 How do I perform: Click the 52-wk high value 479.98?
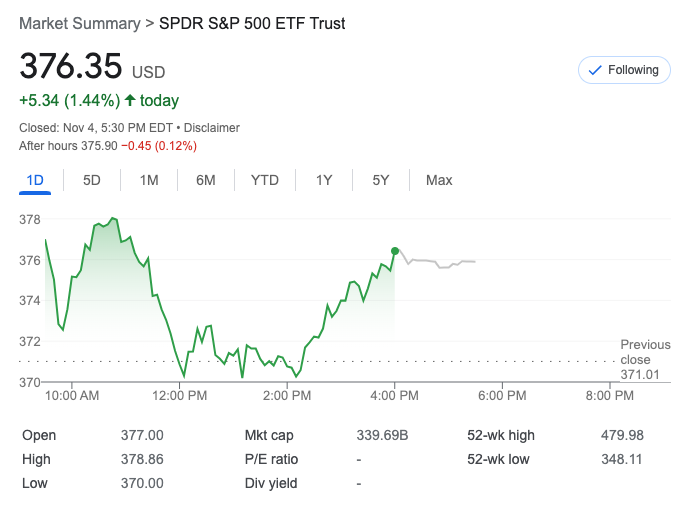coord(623,435)
